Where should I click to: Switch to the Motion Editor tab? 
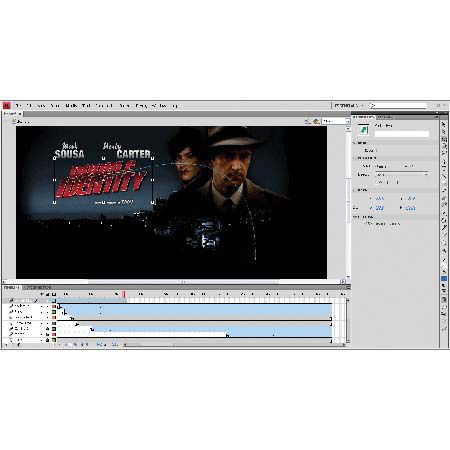37,287
